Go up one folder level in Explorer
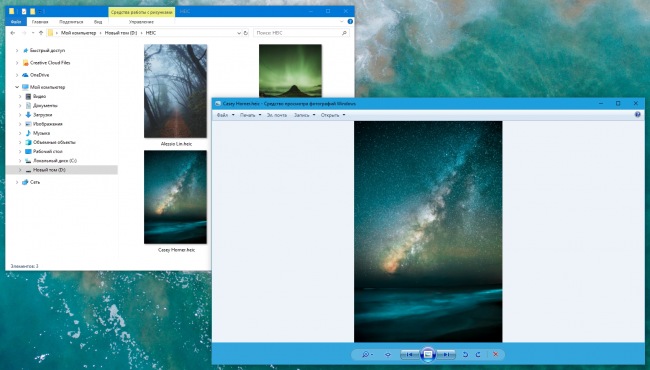The width and height of the screenshot is (650, 370). pos(41,33)
